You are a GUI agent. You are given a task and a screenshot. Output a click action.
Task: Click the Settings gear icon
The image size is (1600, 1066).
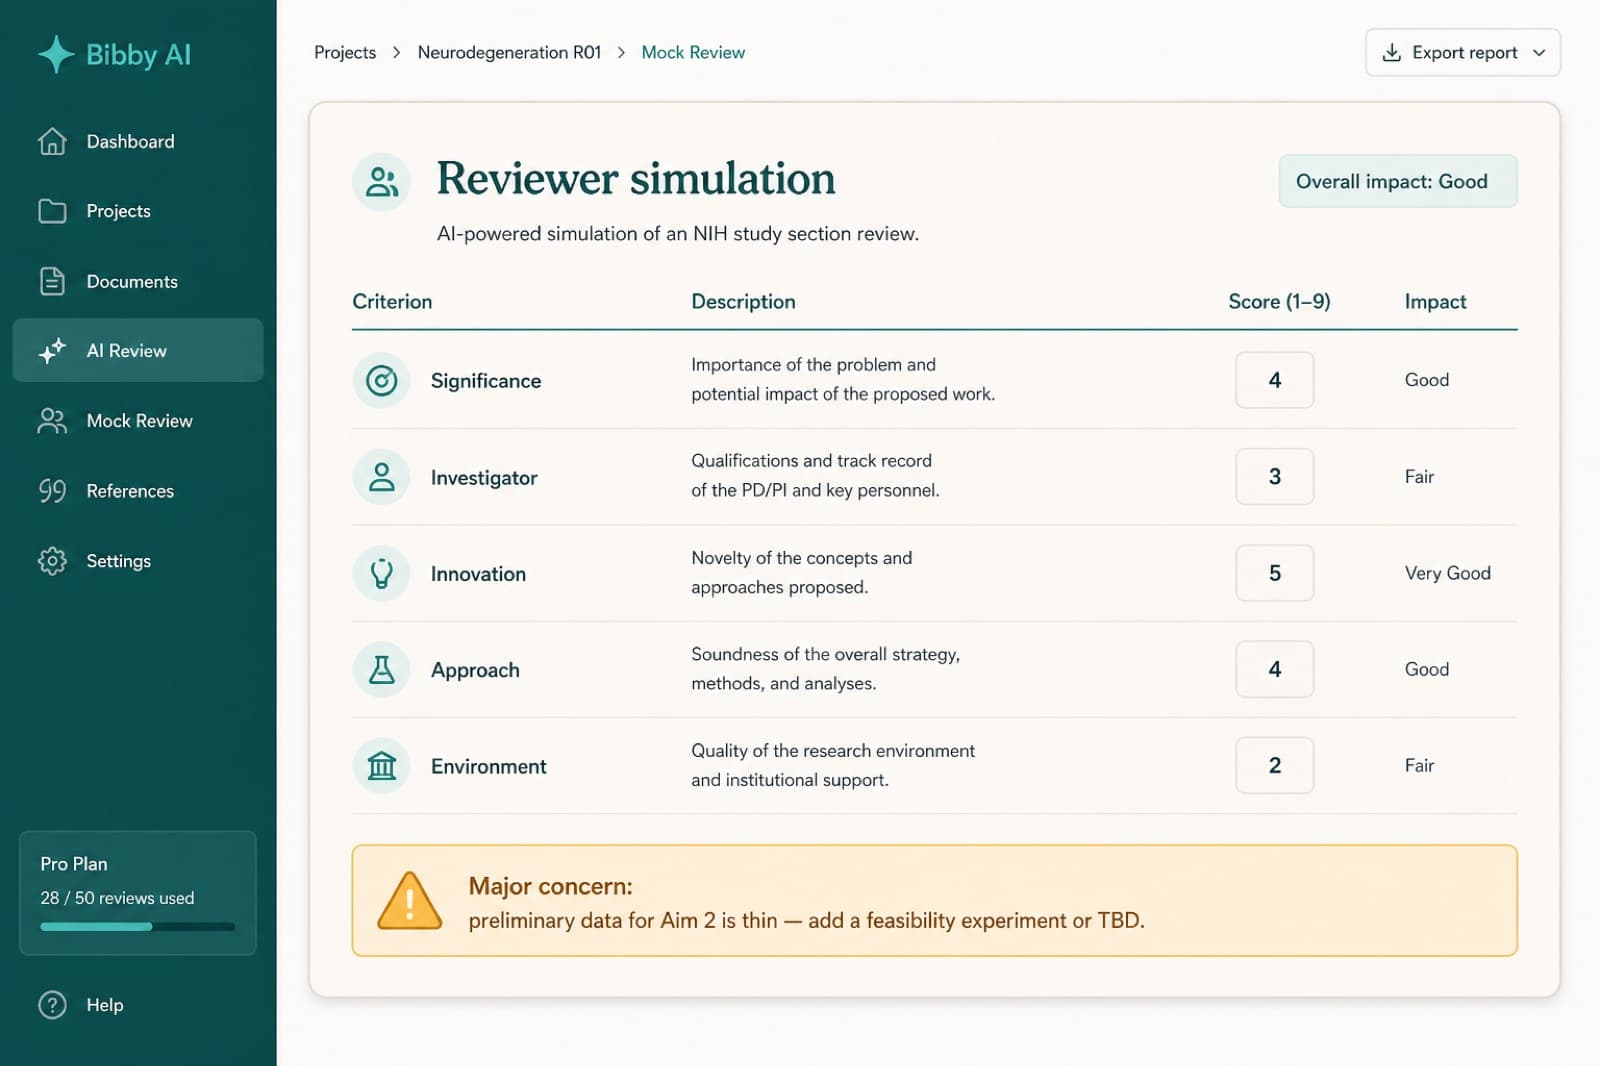(52, 561)
